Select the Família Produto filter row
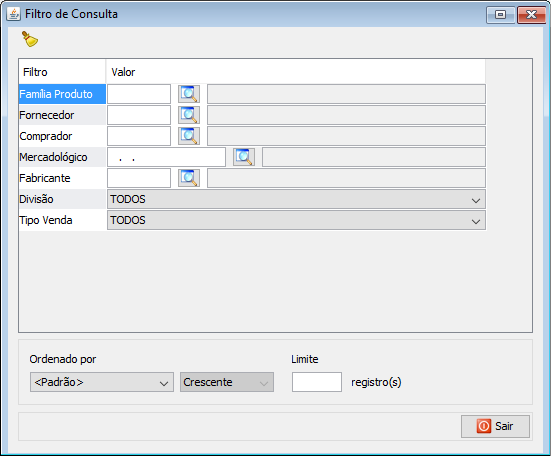The height and width of the screenshot is (456, 551). pos(62,94)
